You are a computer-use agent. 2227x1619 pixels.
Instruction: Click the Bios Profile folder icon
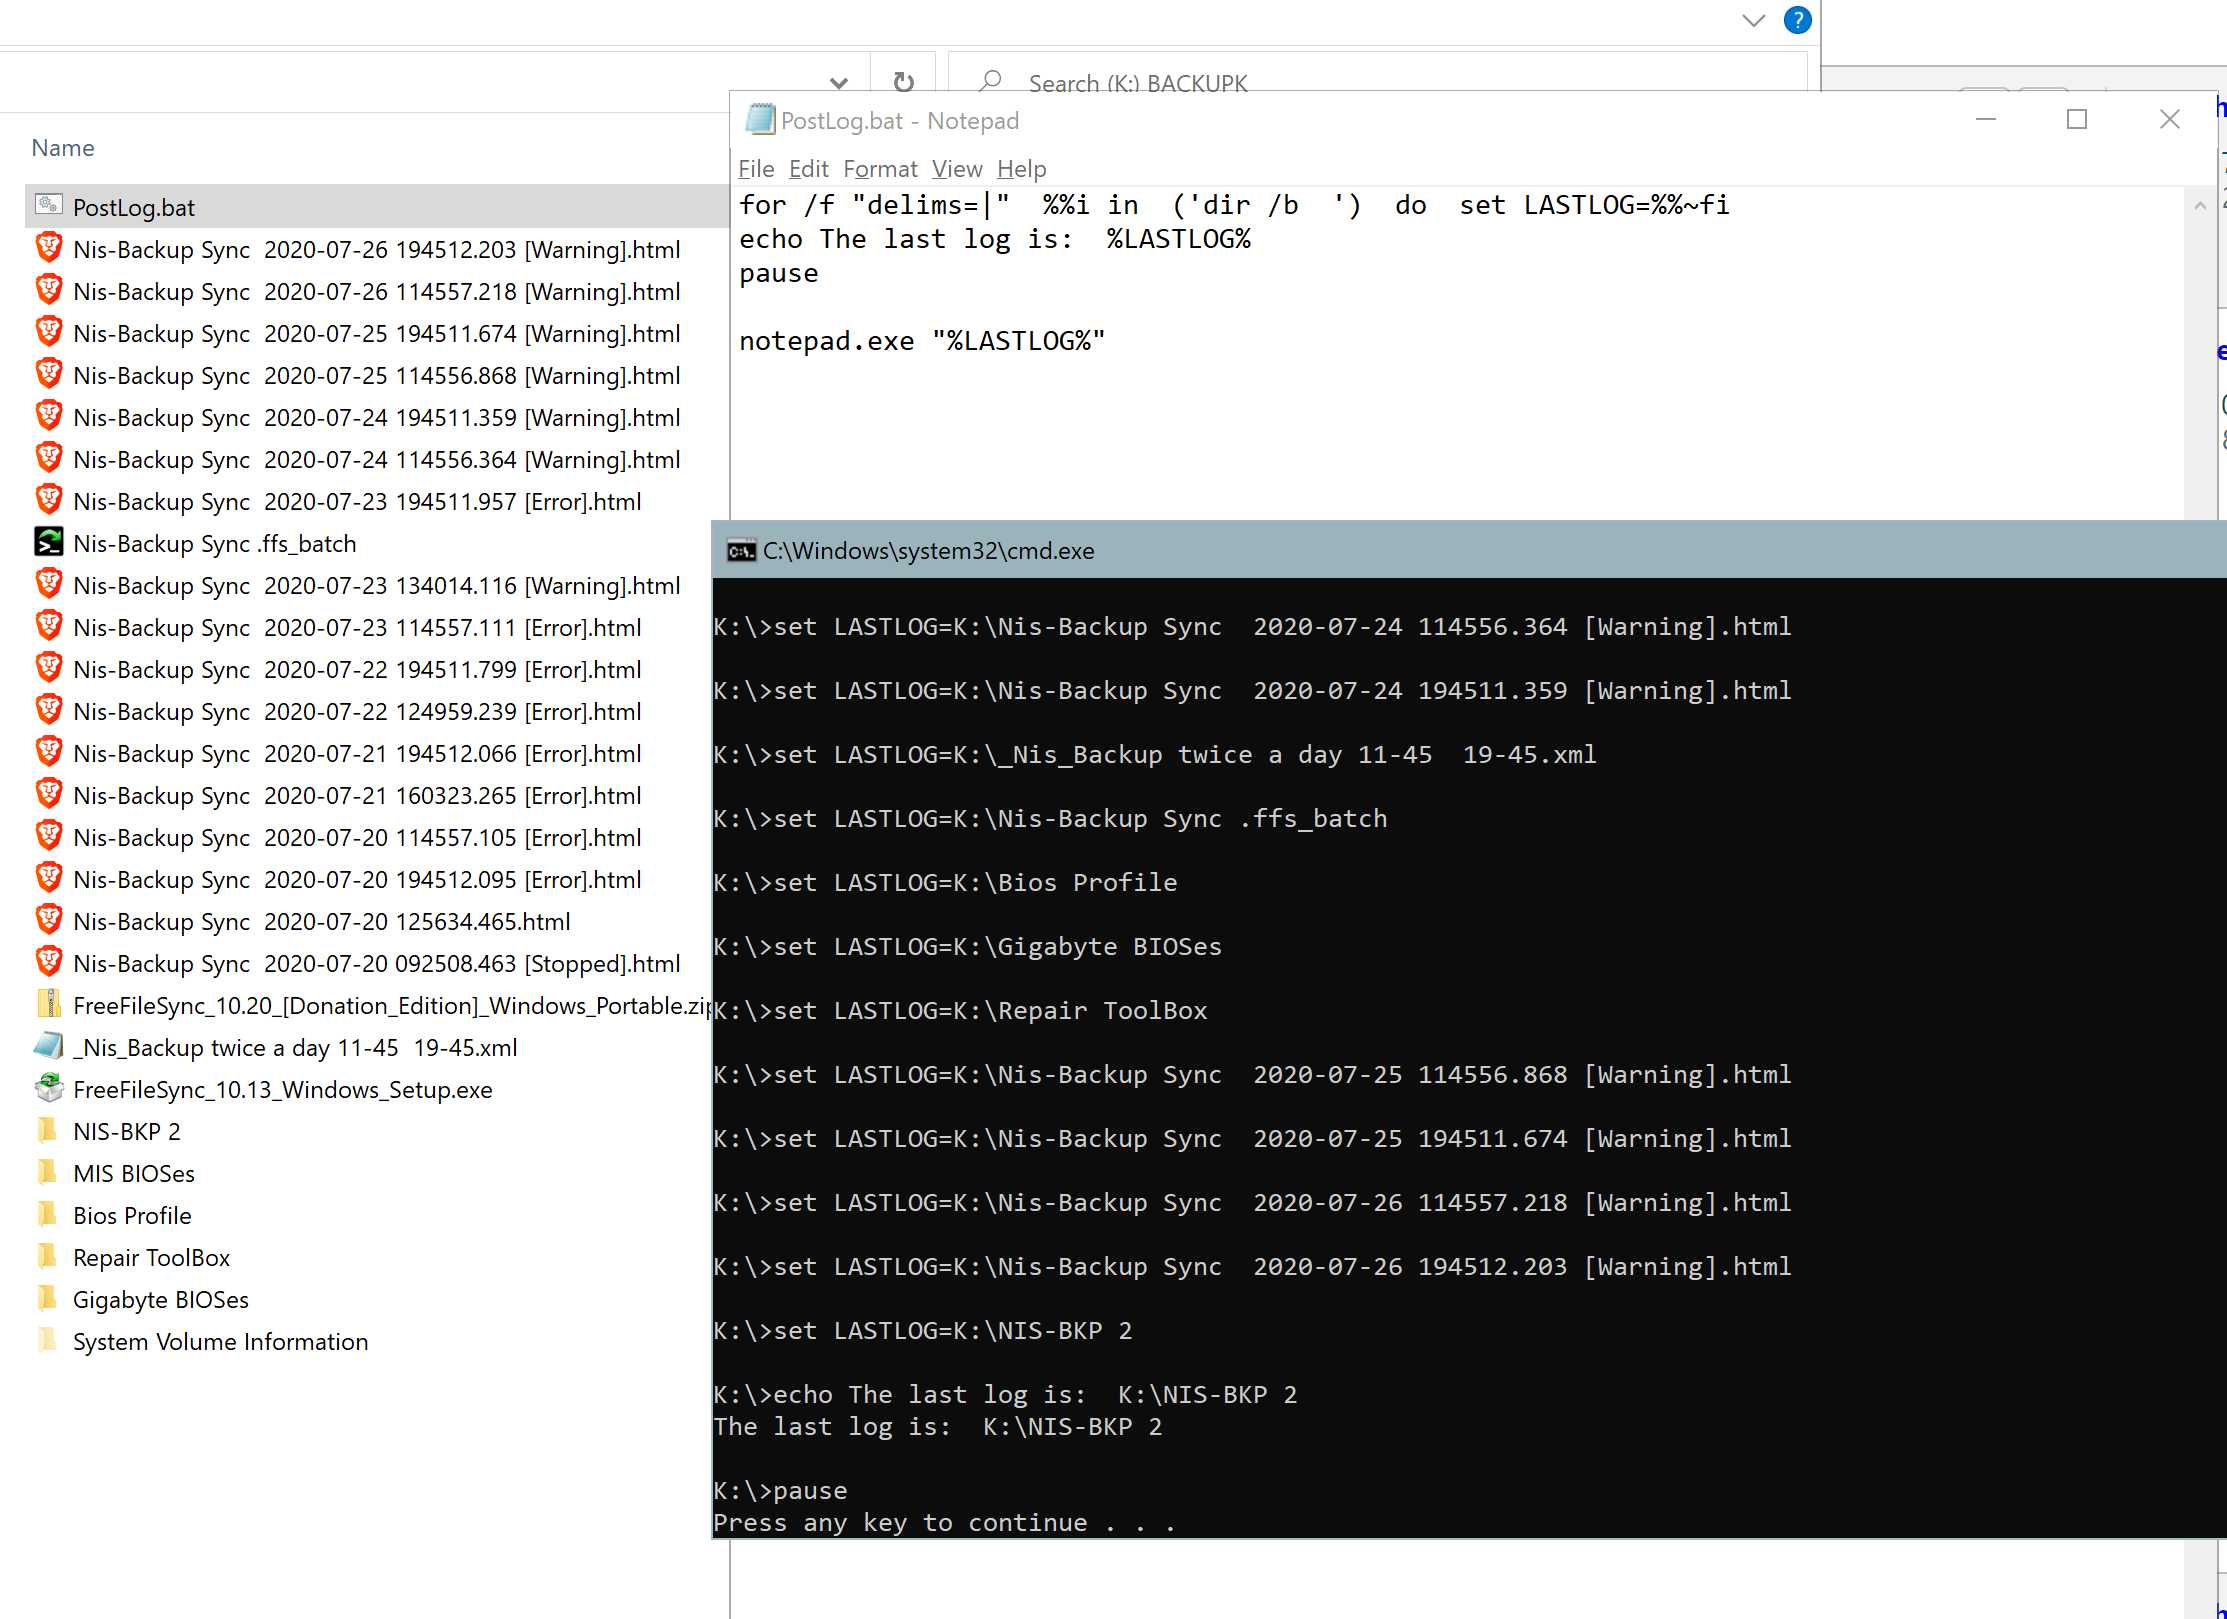point(47,1214)
